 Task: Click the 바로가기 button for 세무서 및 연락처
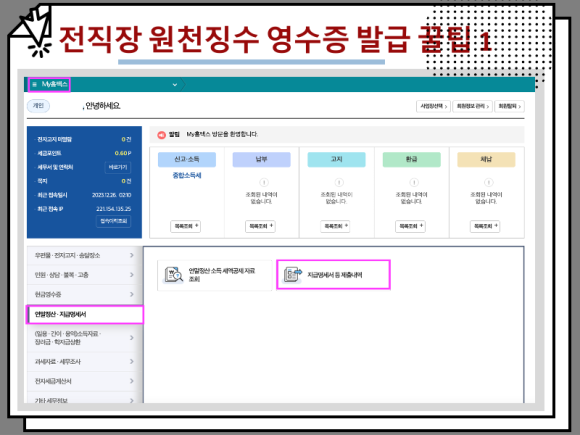coord(118,167)
